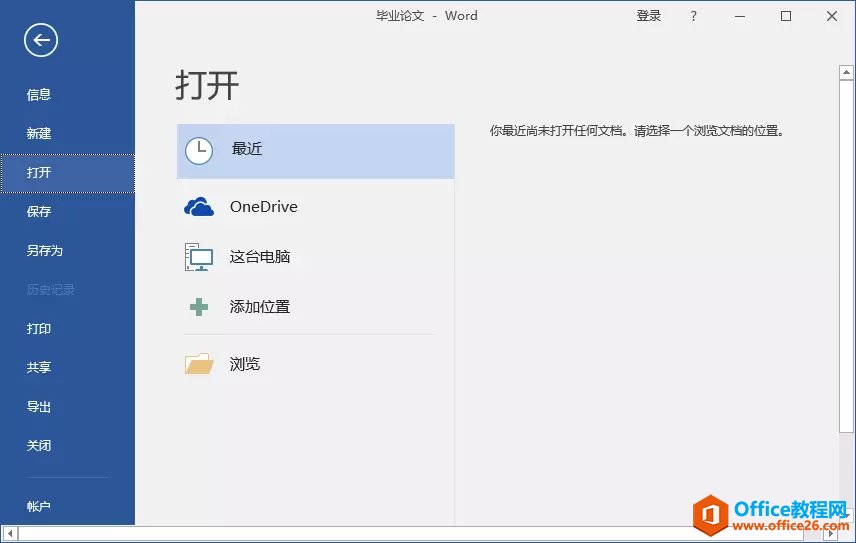Click the back arrow circle icon
This screenshot has height=543, width=856.
[x=41, y=40]
